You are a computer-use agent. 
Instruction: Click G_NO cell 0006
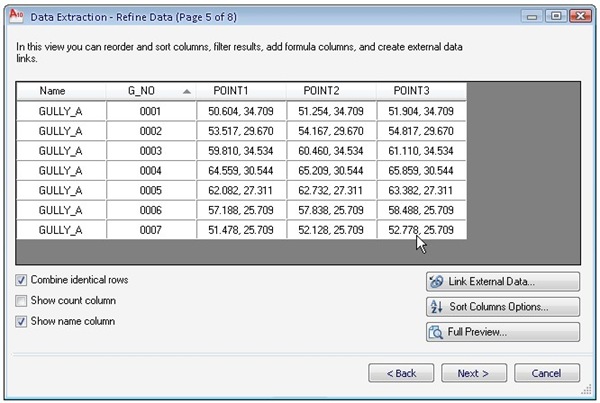pyautogui.click(x=151, y=210)
